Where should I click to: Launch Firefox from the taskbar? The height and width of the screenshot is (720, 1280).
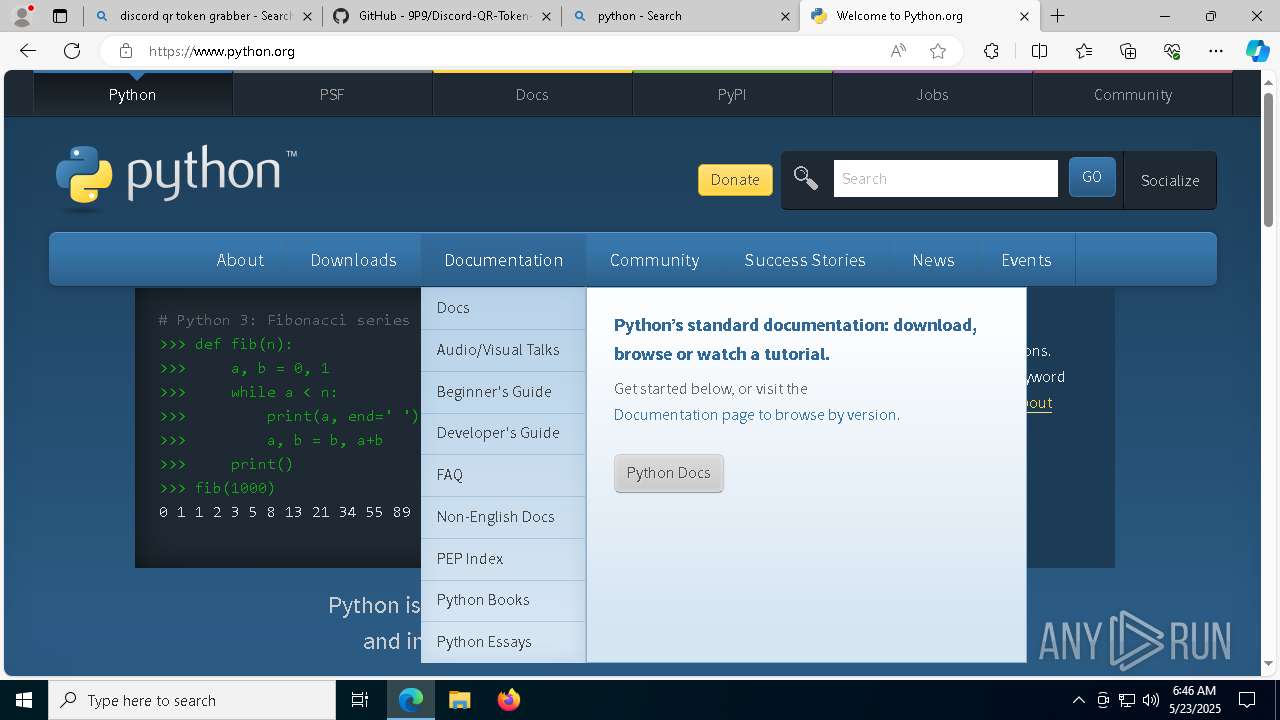tap(508, 700)
